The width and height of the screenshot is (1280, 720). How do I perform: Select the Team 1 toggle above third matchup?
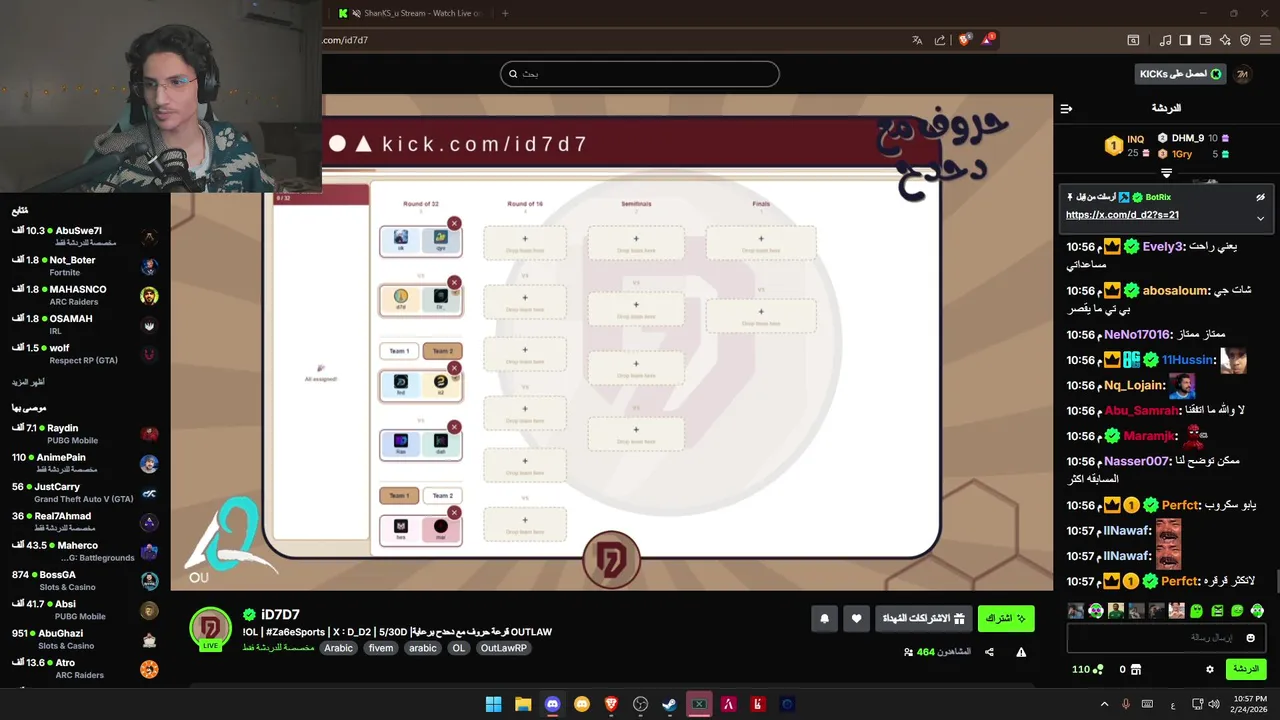pyautogui.click(x=399, y=351)
